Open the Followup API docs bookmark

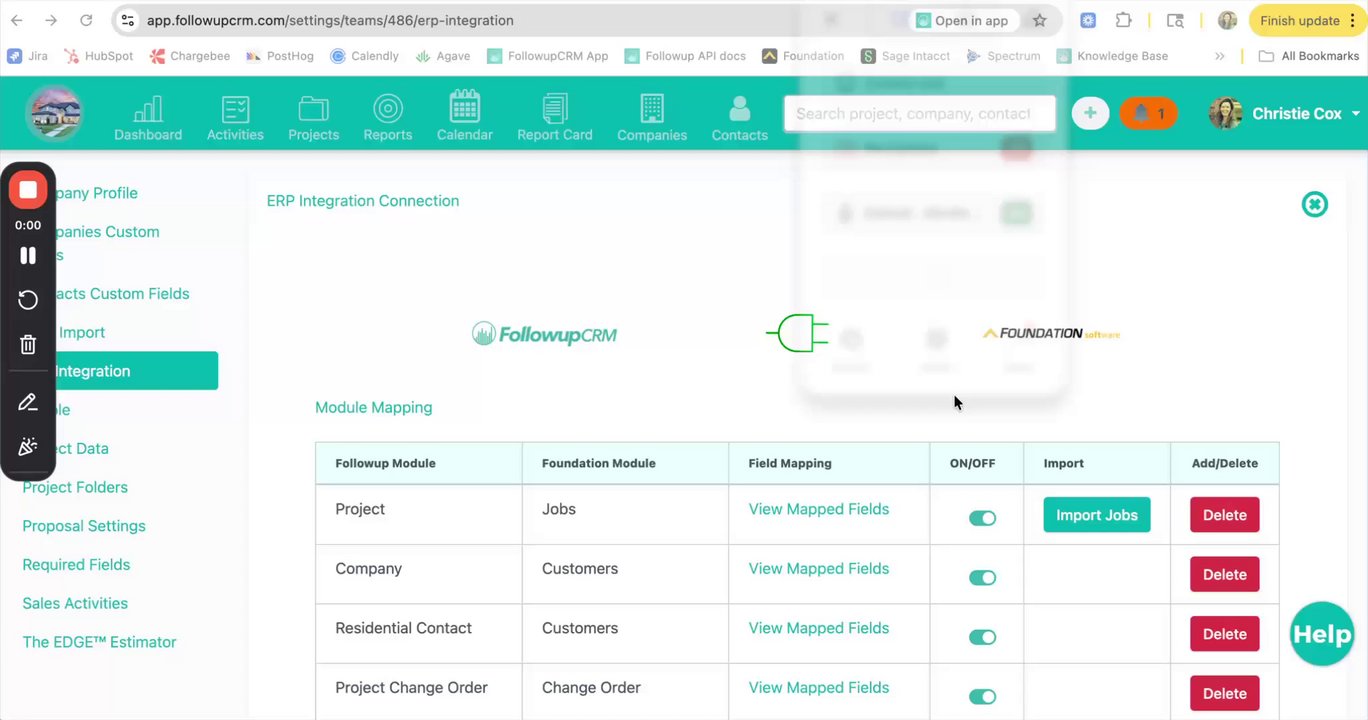coord(685,56)
